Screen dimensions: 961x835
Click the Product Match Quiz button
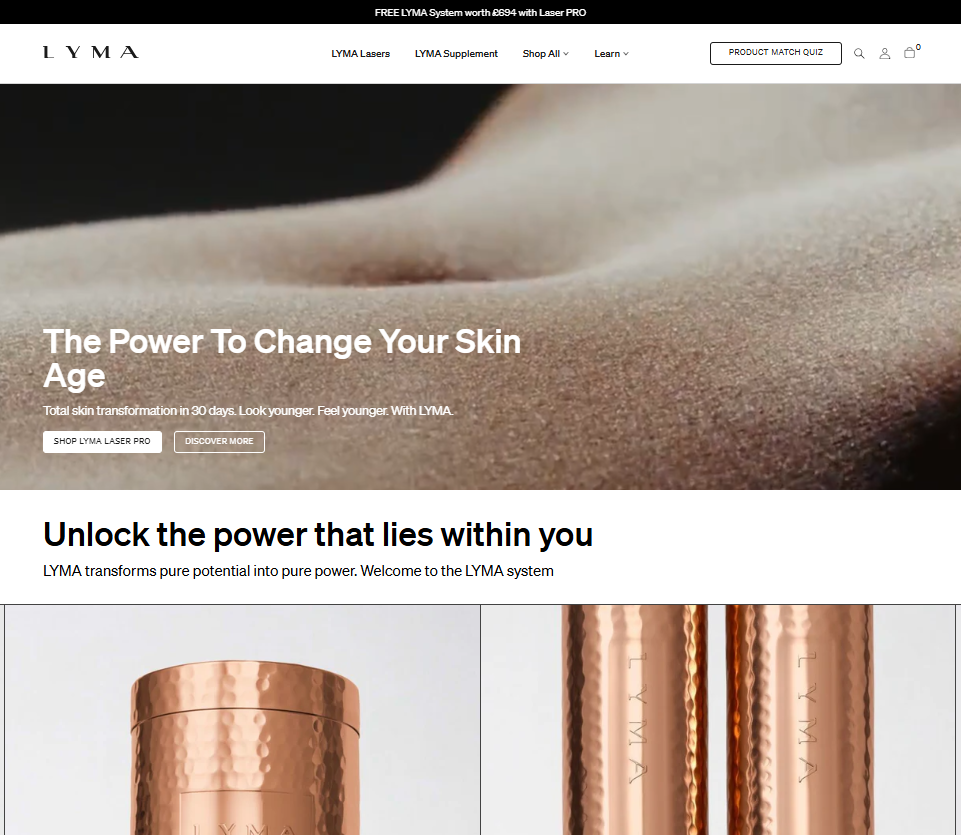(x=775, y=53)
